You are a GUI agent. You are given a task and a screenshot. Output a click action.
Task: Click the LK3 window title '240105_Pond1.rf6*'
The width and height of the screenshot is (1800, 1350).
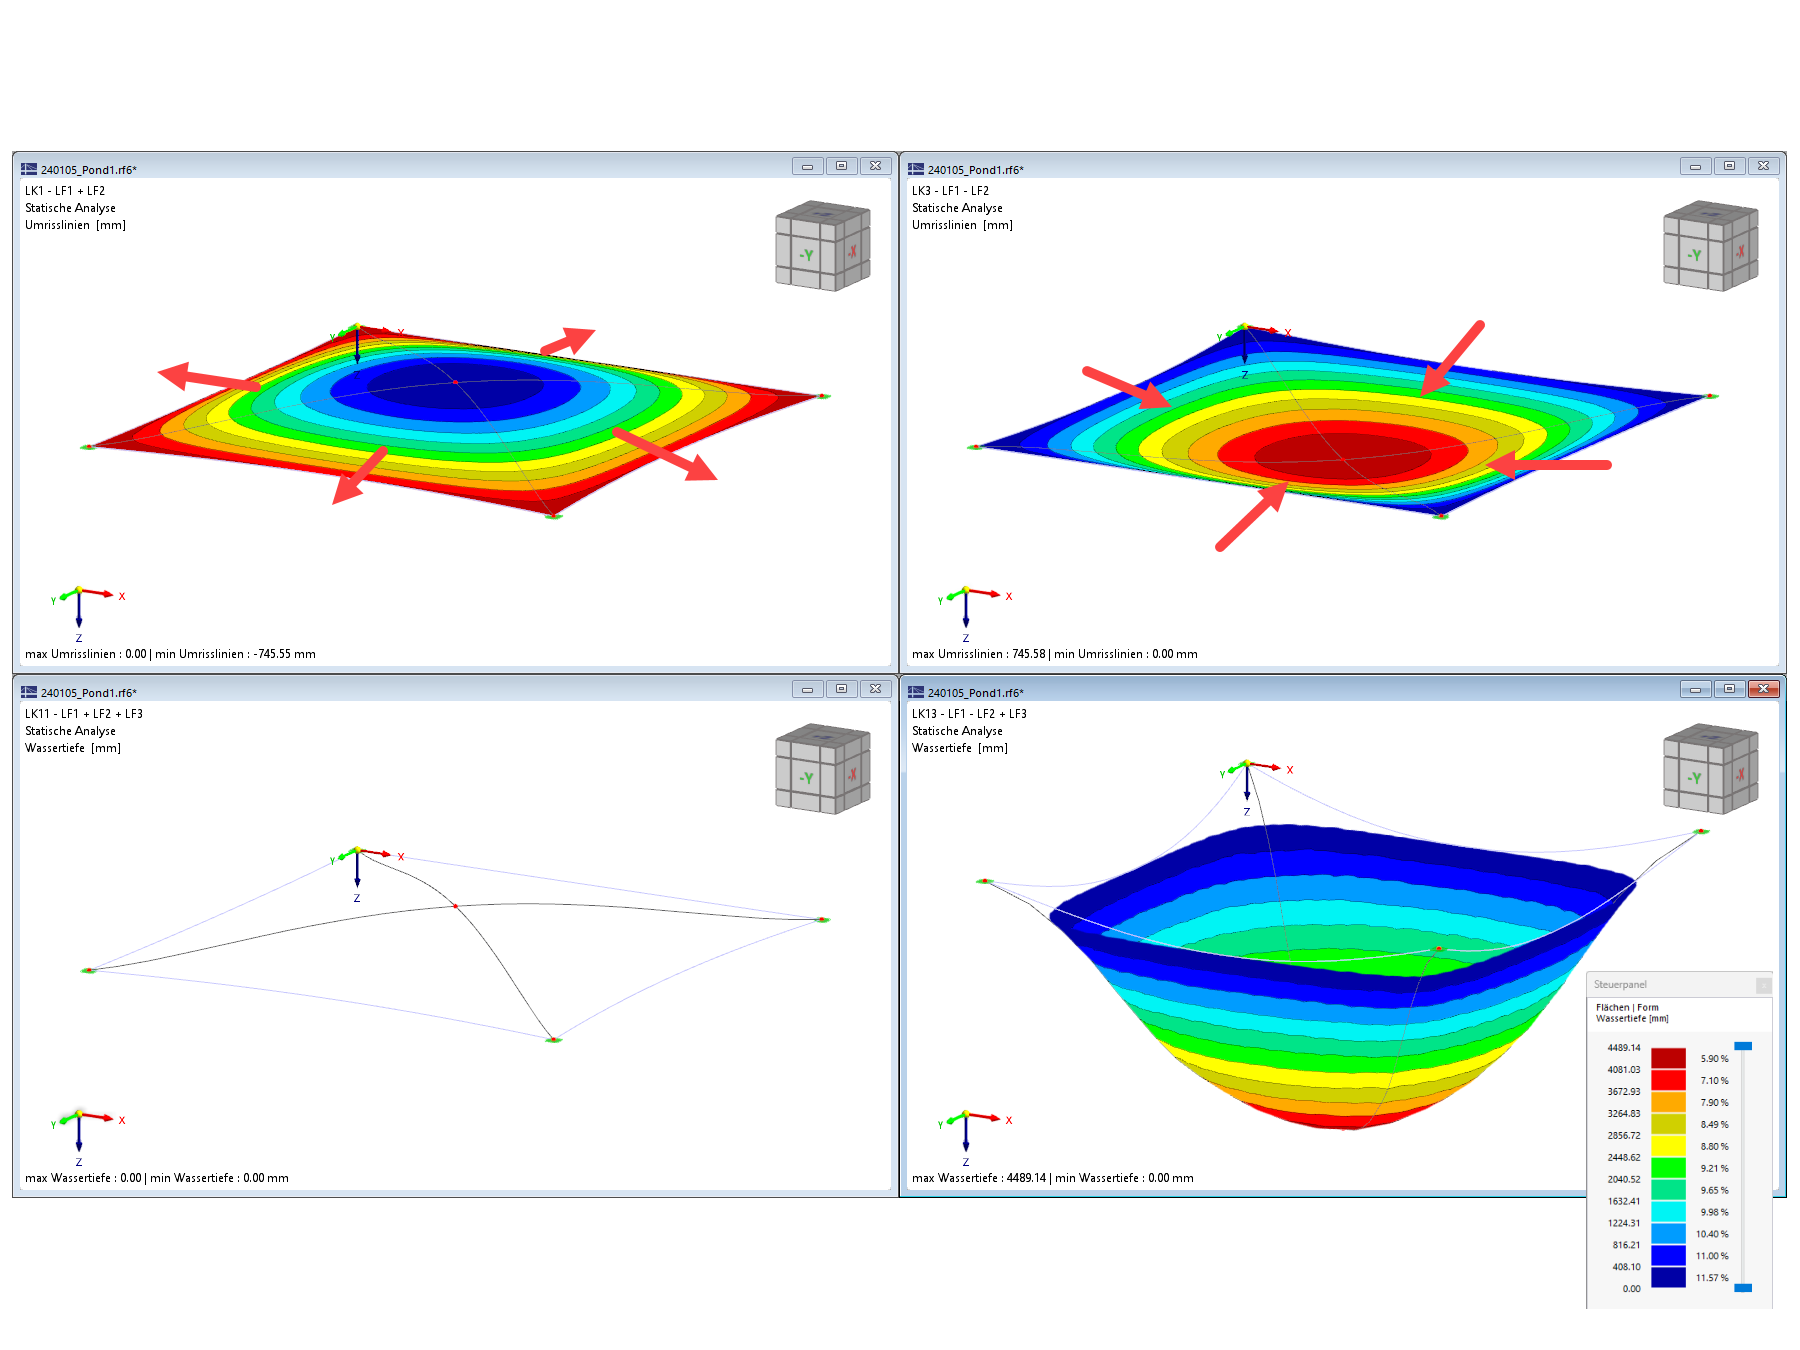[975, 170]
